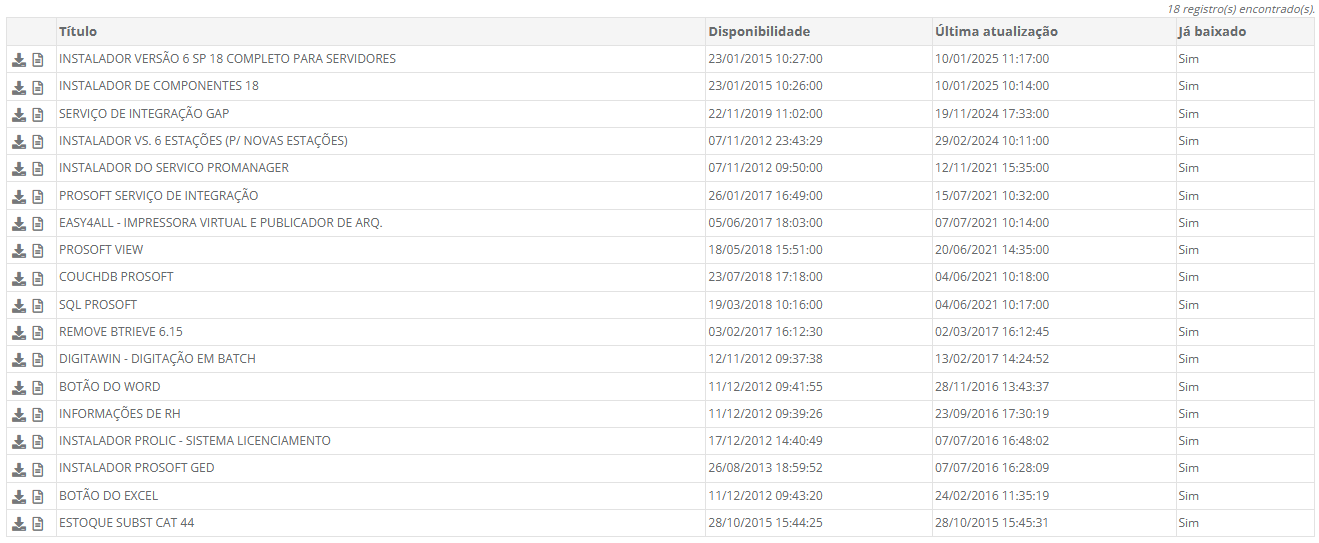This screenshot has height=543, width=1319.
Task: Open document icon for SQL PROSOFT row
Action: (38, 305)
